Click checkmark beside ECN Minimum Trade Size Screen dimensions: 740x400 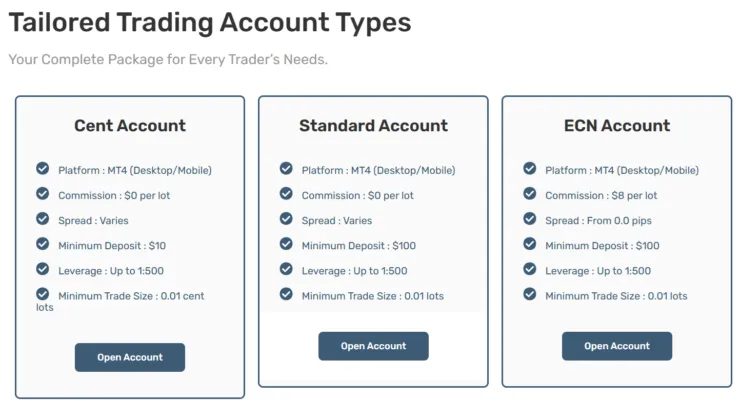[530, 294]
